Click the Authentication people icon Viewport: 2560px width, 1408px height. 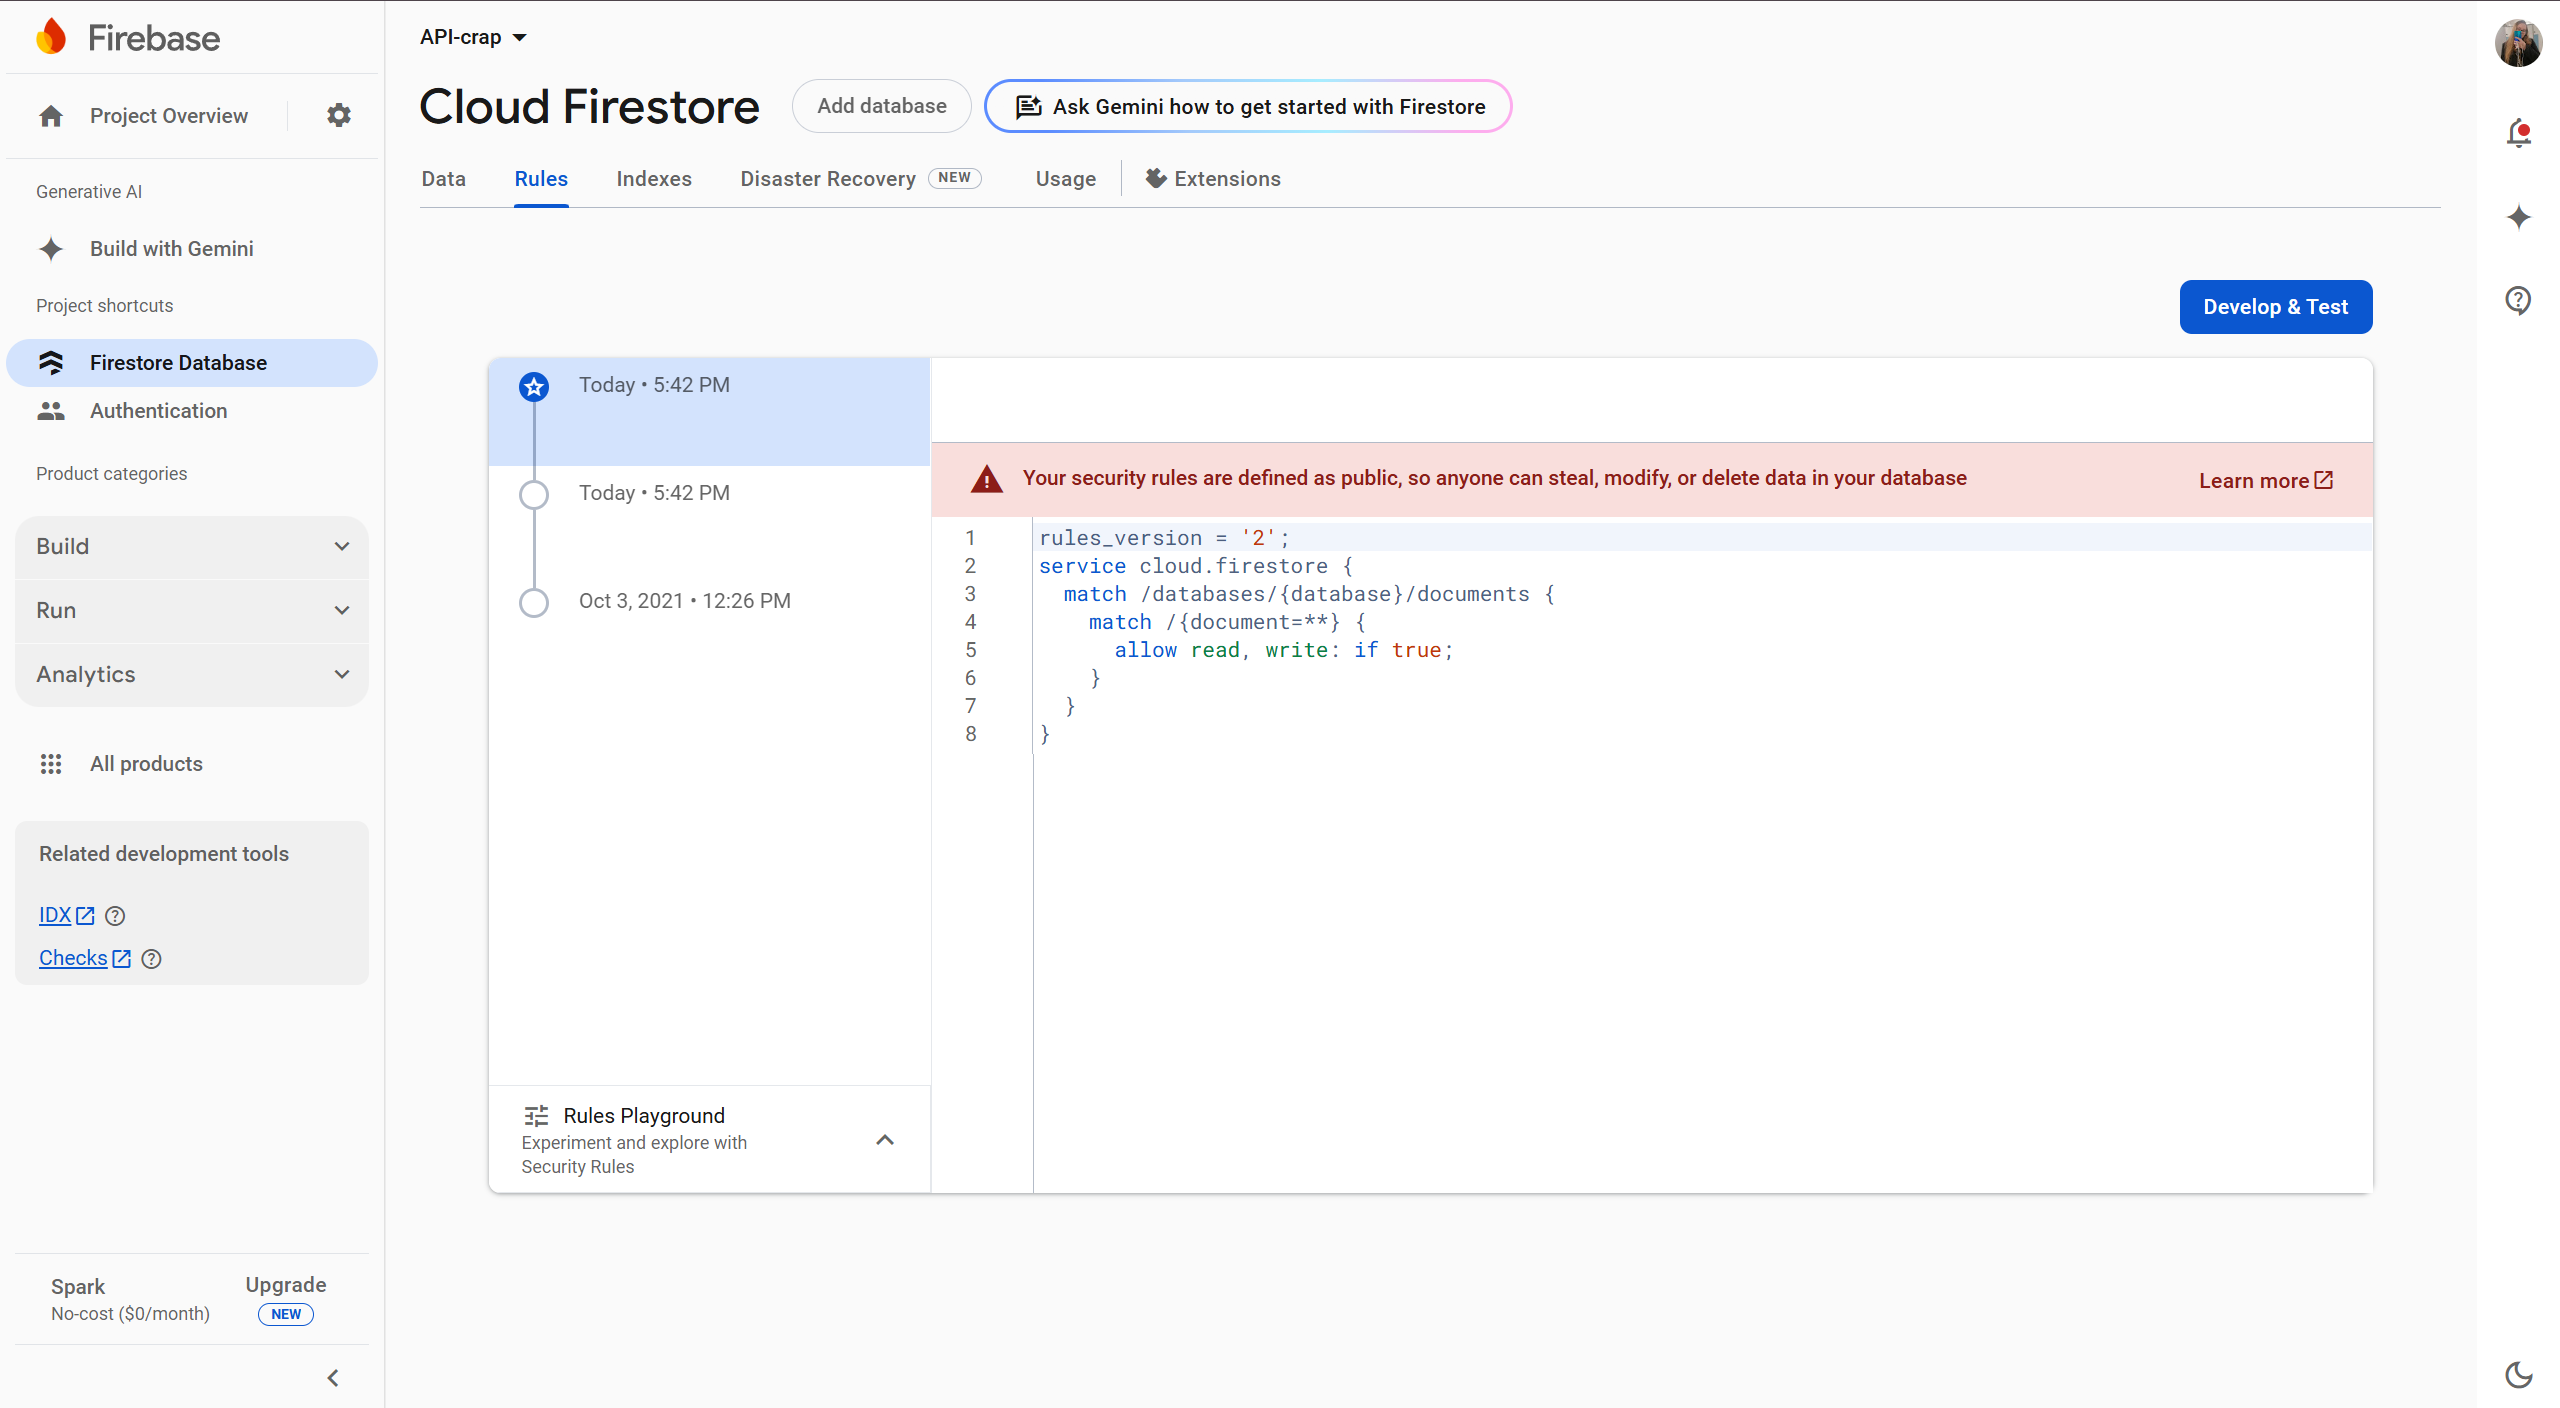pos(51,411)
